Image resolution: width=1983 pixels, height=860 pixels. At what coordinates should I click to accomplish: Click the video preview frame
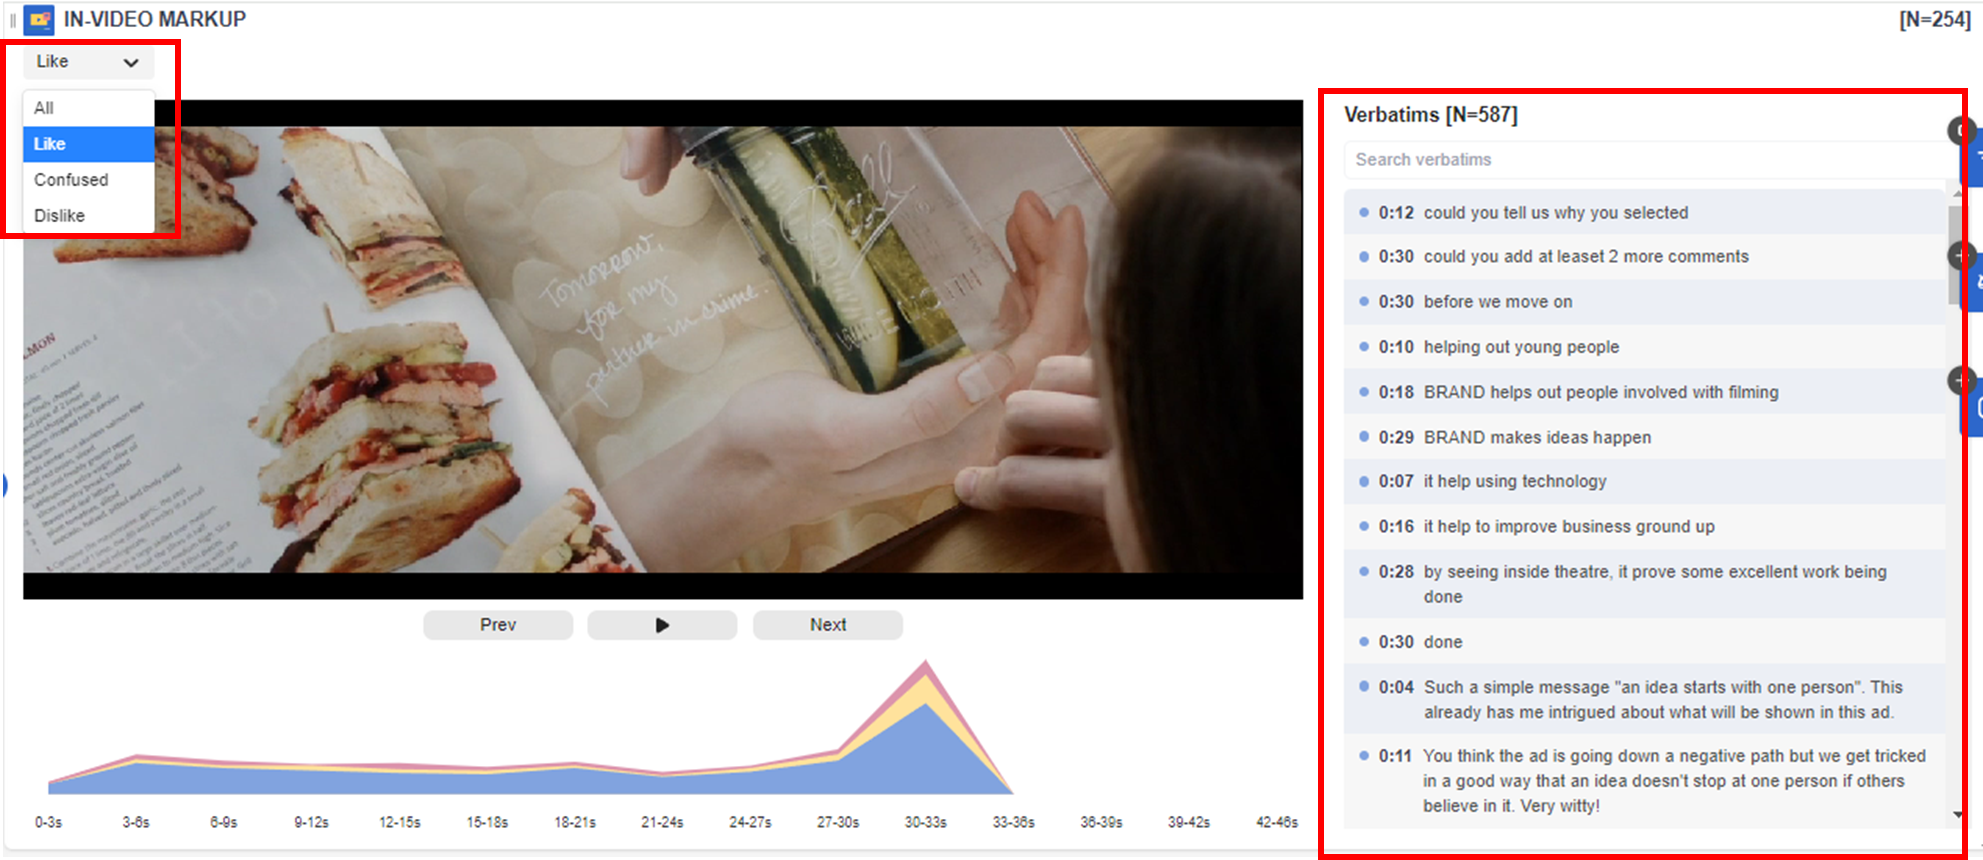point(663,349)
